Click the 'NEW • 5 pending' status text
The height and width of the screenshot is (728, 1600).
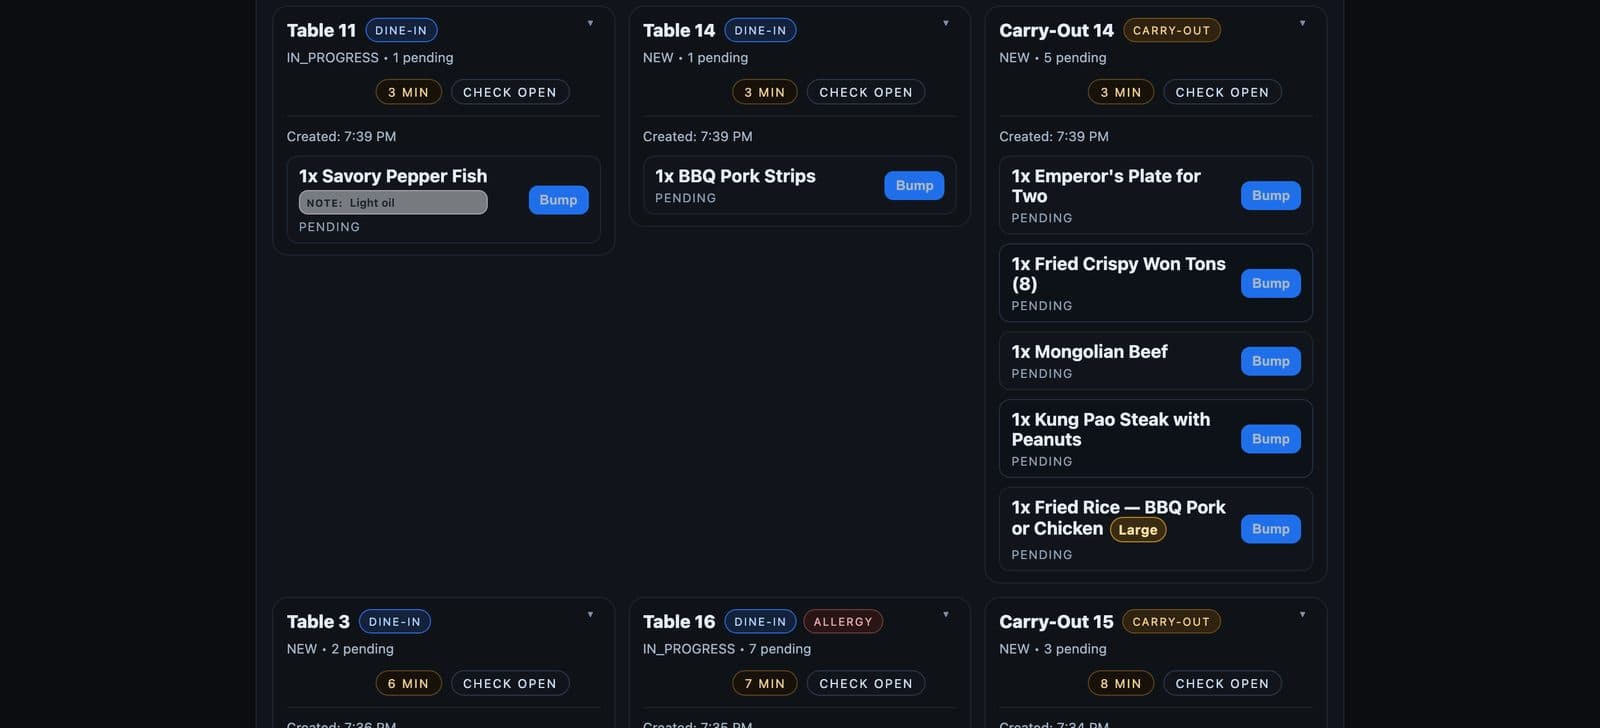[1053, 58]
